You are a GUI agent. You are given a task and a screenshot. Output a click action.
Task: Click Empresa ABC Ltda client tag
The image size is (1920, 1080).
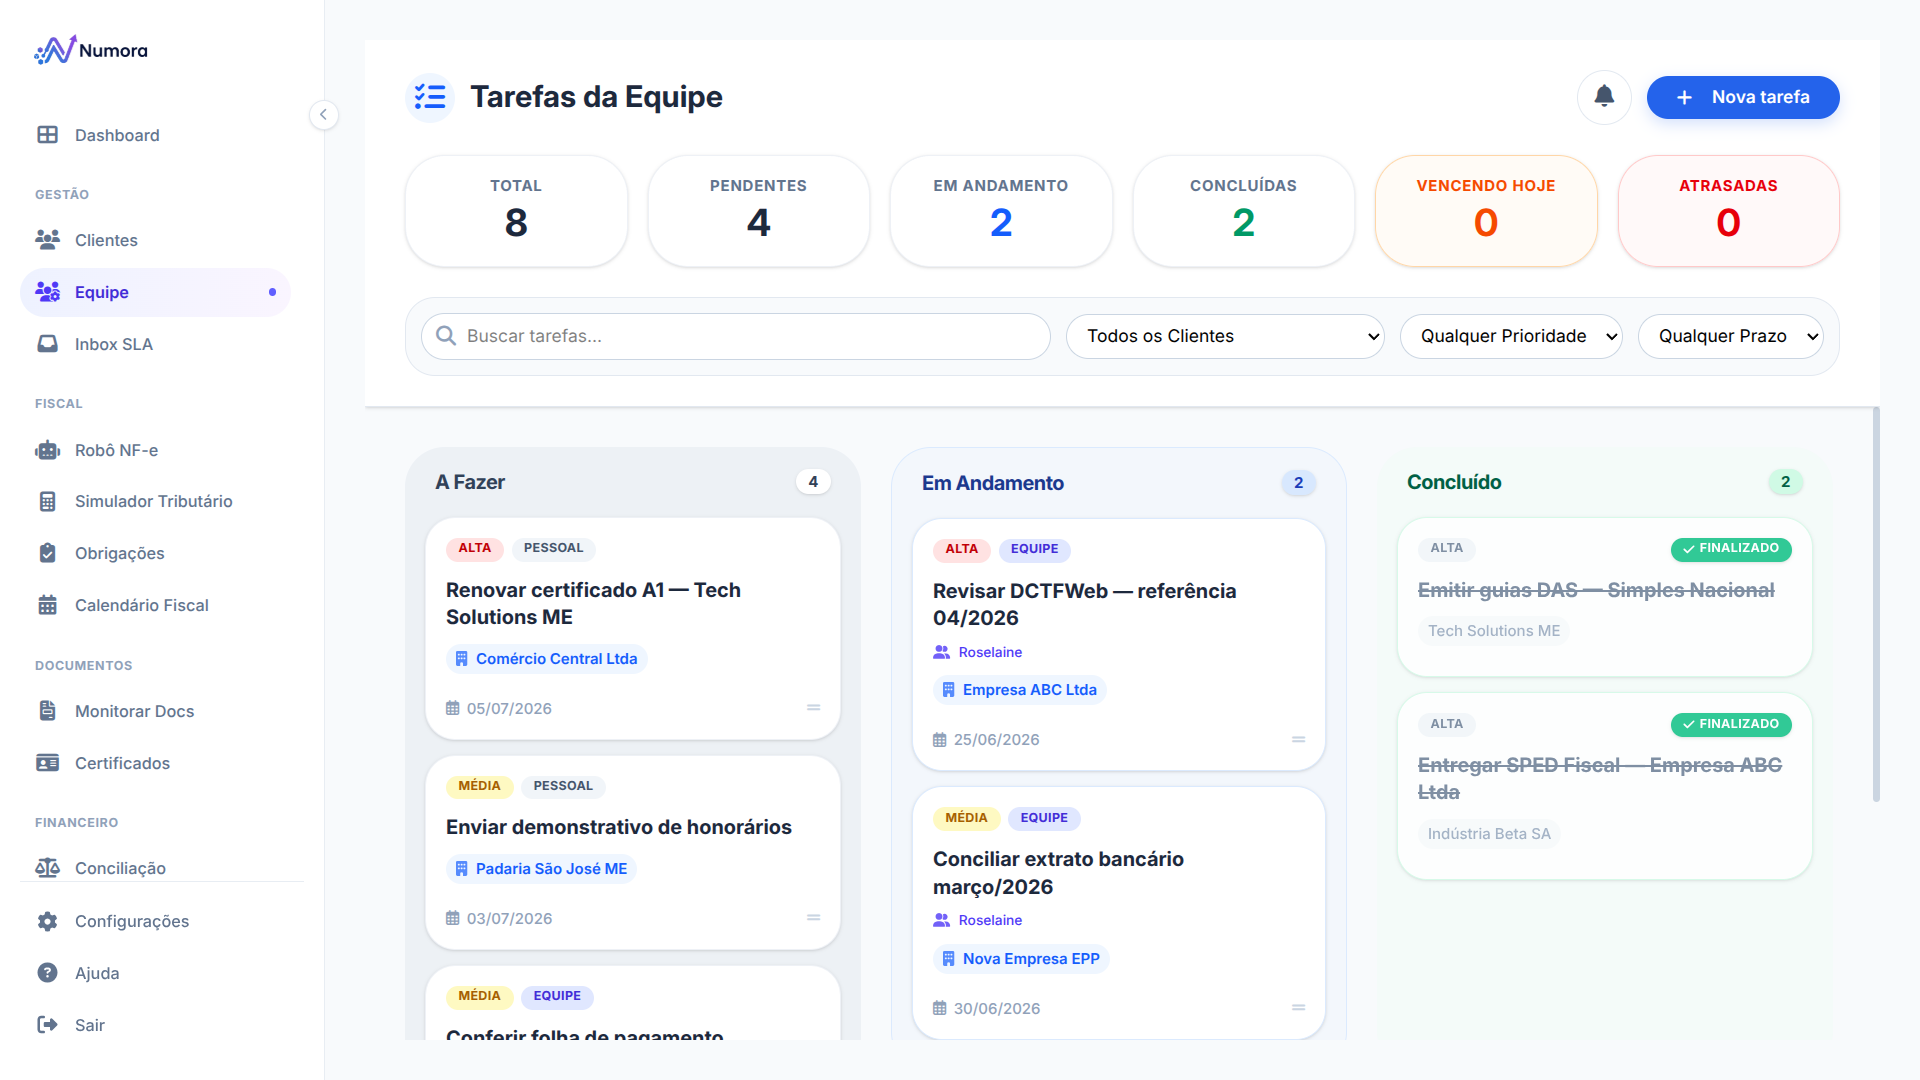(1019, 690)
